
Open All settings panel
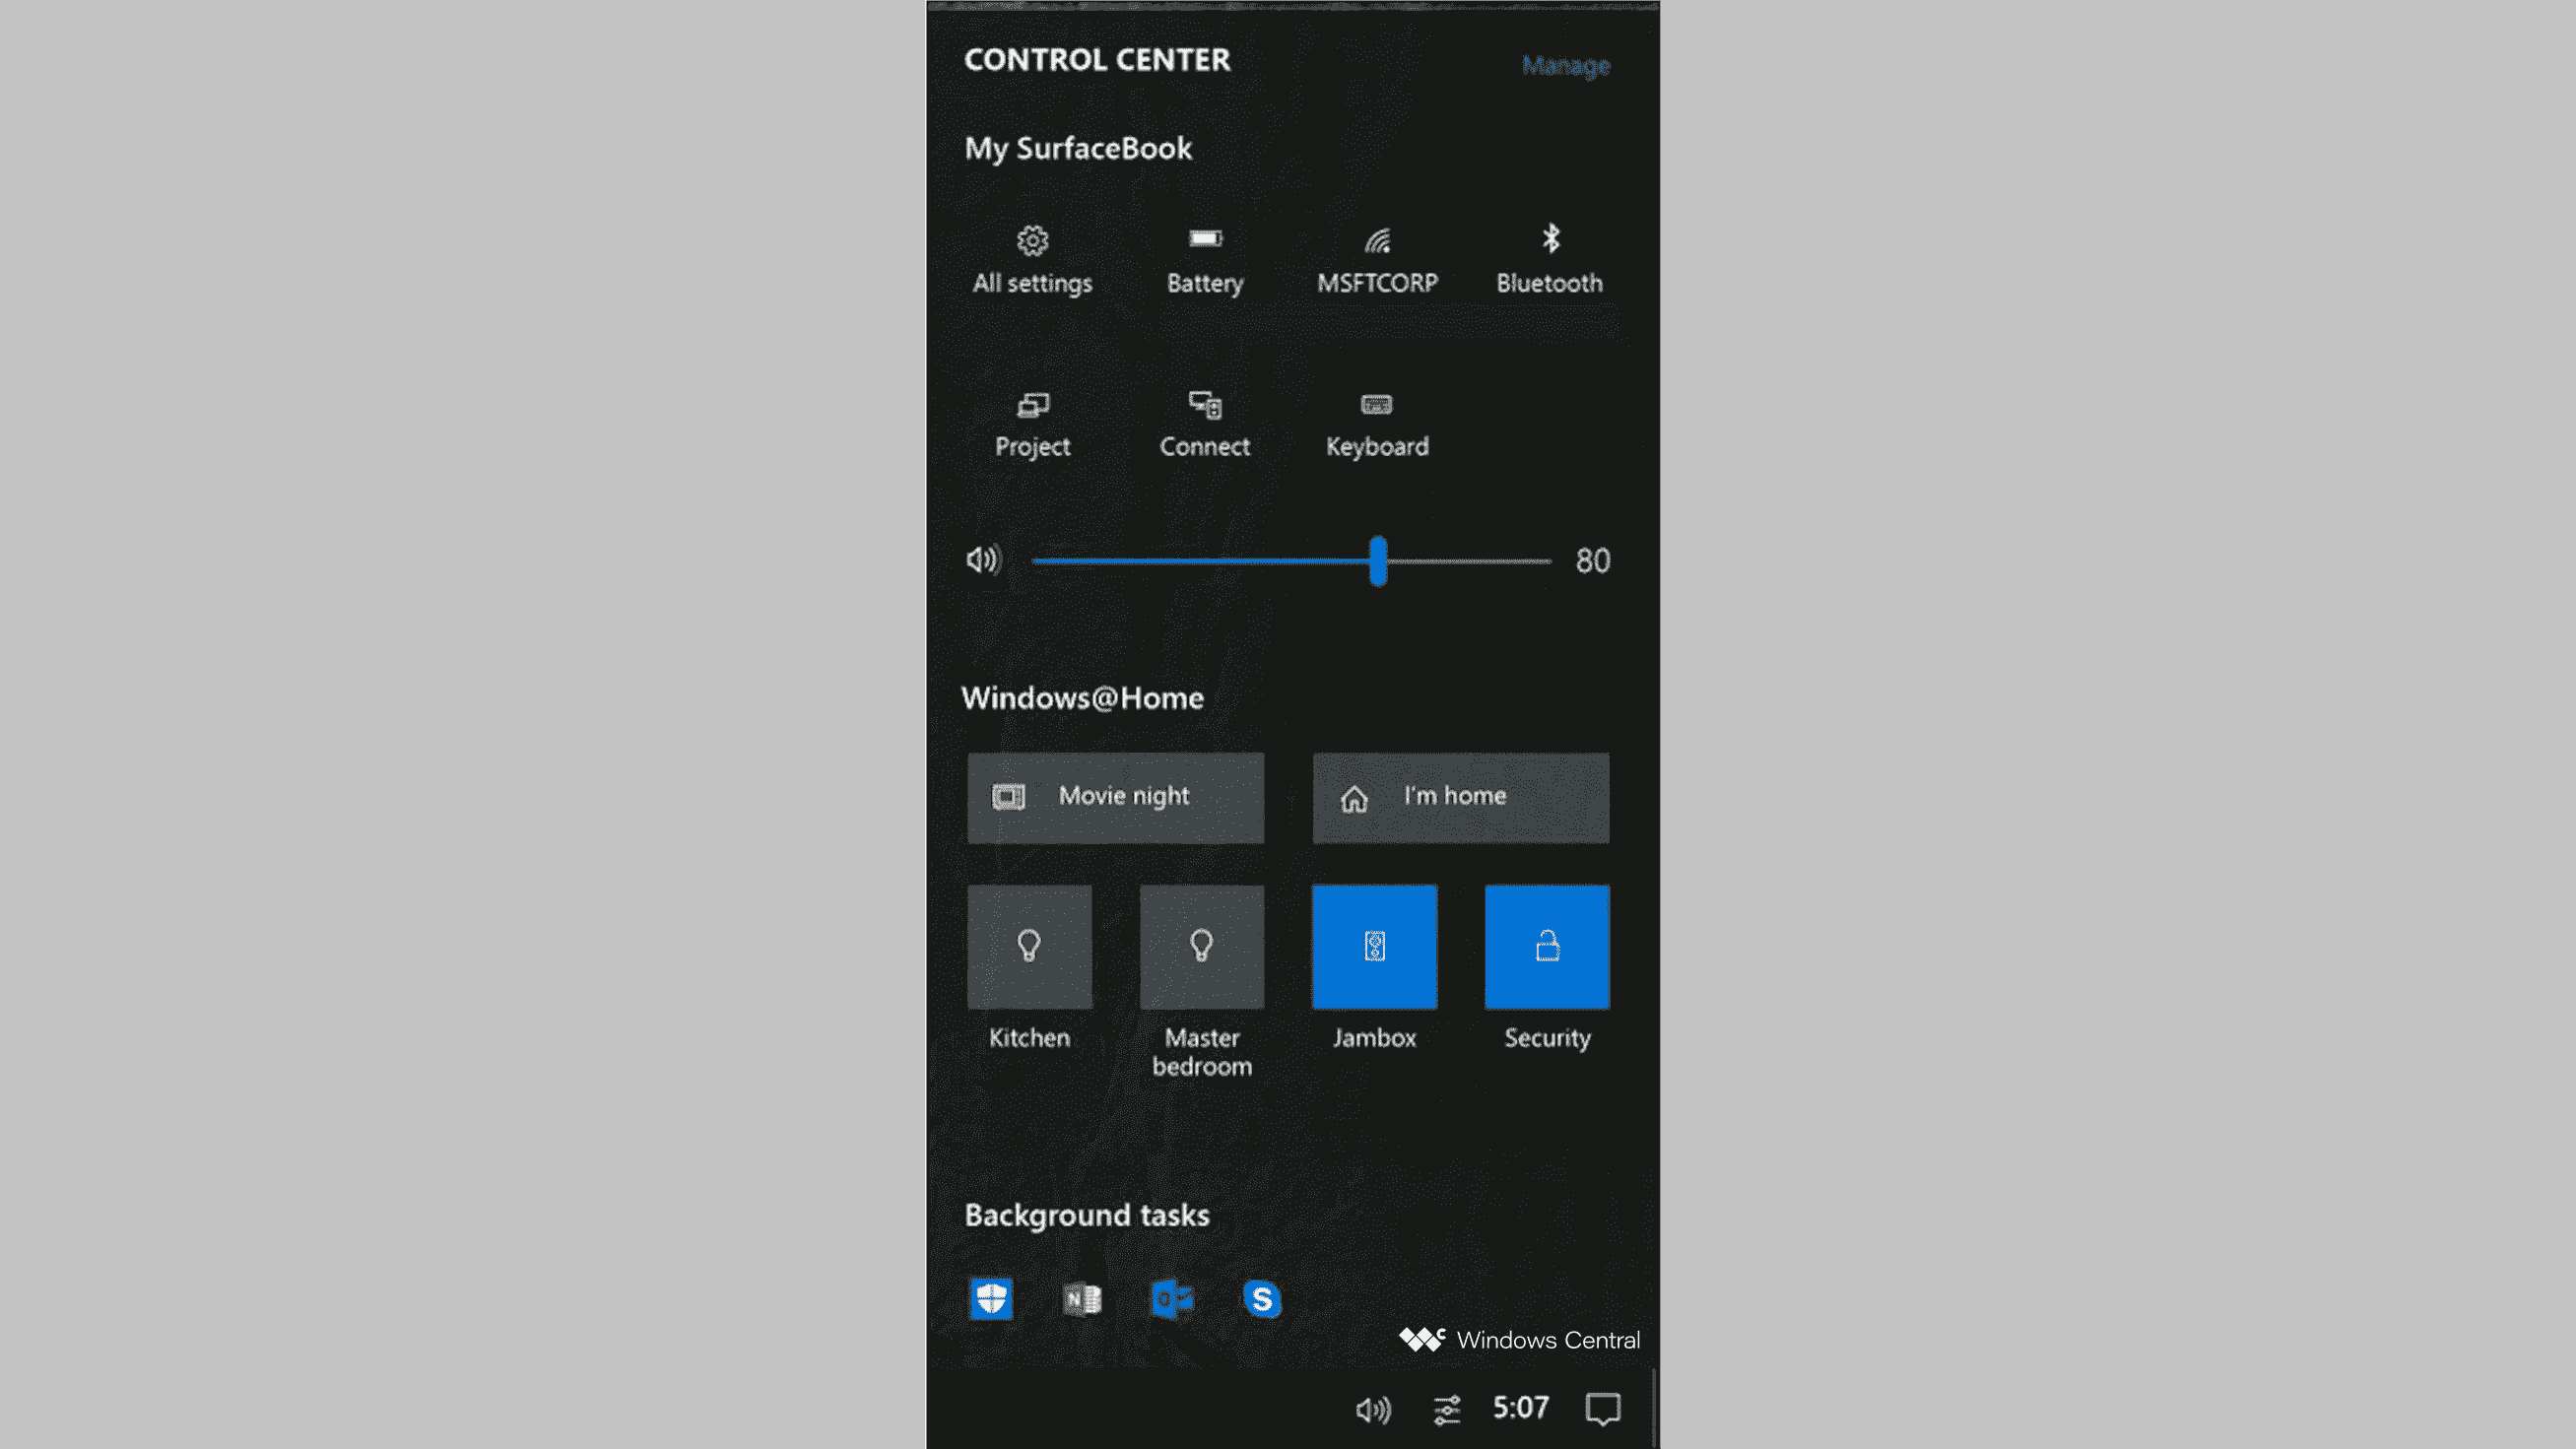tap(1031, 256)
